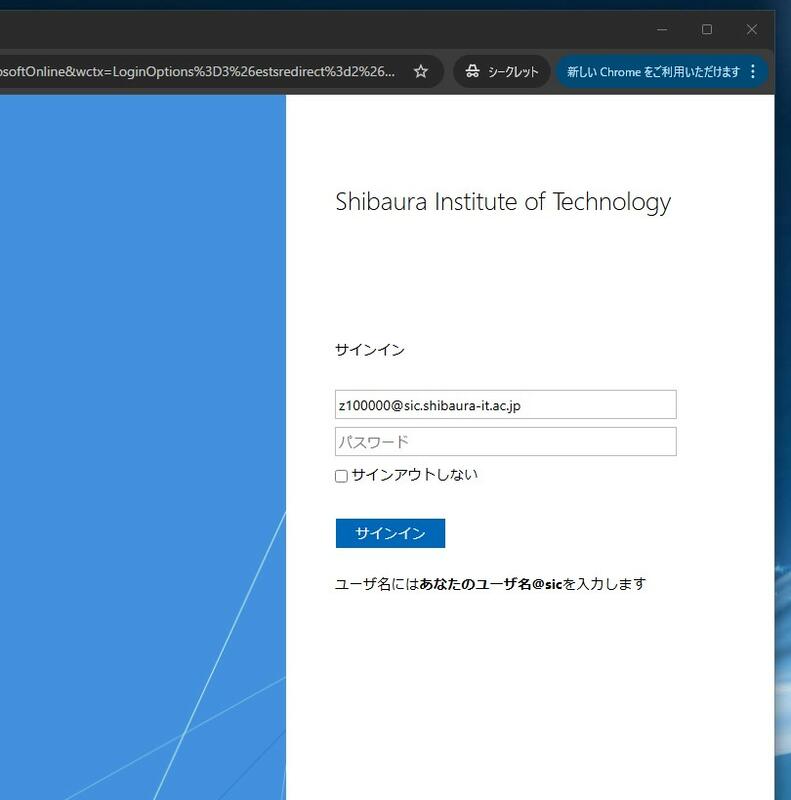Click the サインアウトしない label text
The height and width of the screenshot is (800, 791).
tap(414, 475)
